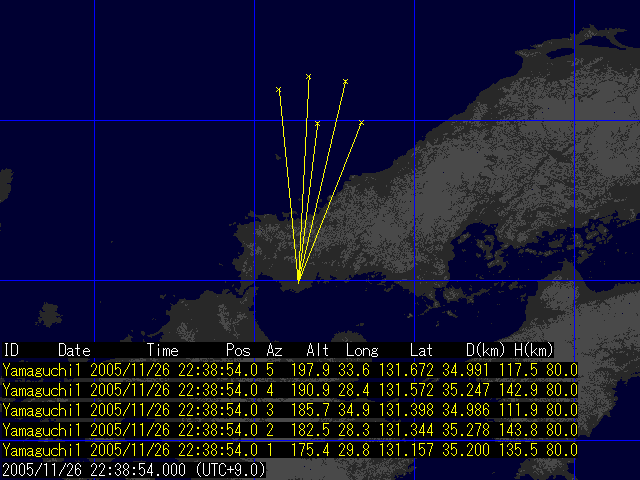Screen dimensions: 640x480
Task: Click the Az column header
Action: 274,351
